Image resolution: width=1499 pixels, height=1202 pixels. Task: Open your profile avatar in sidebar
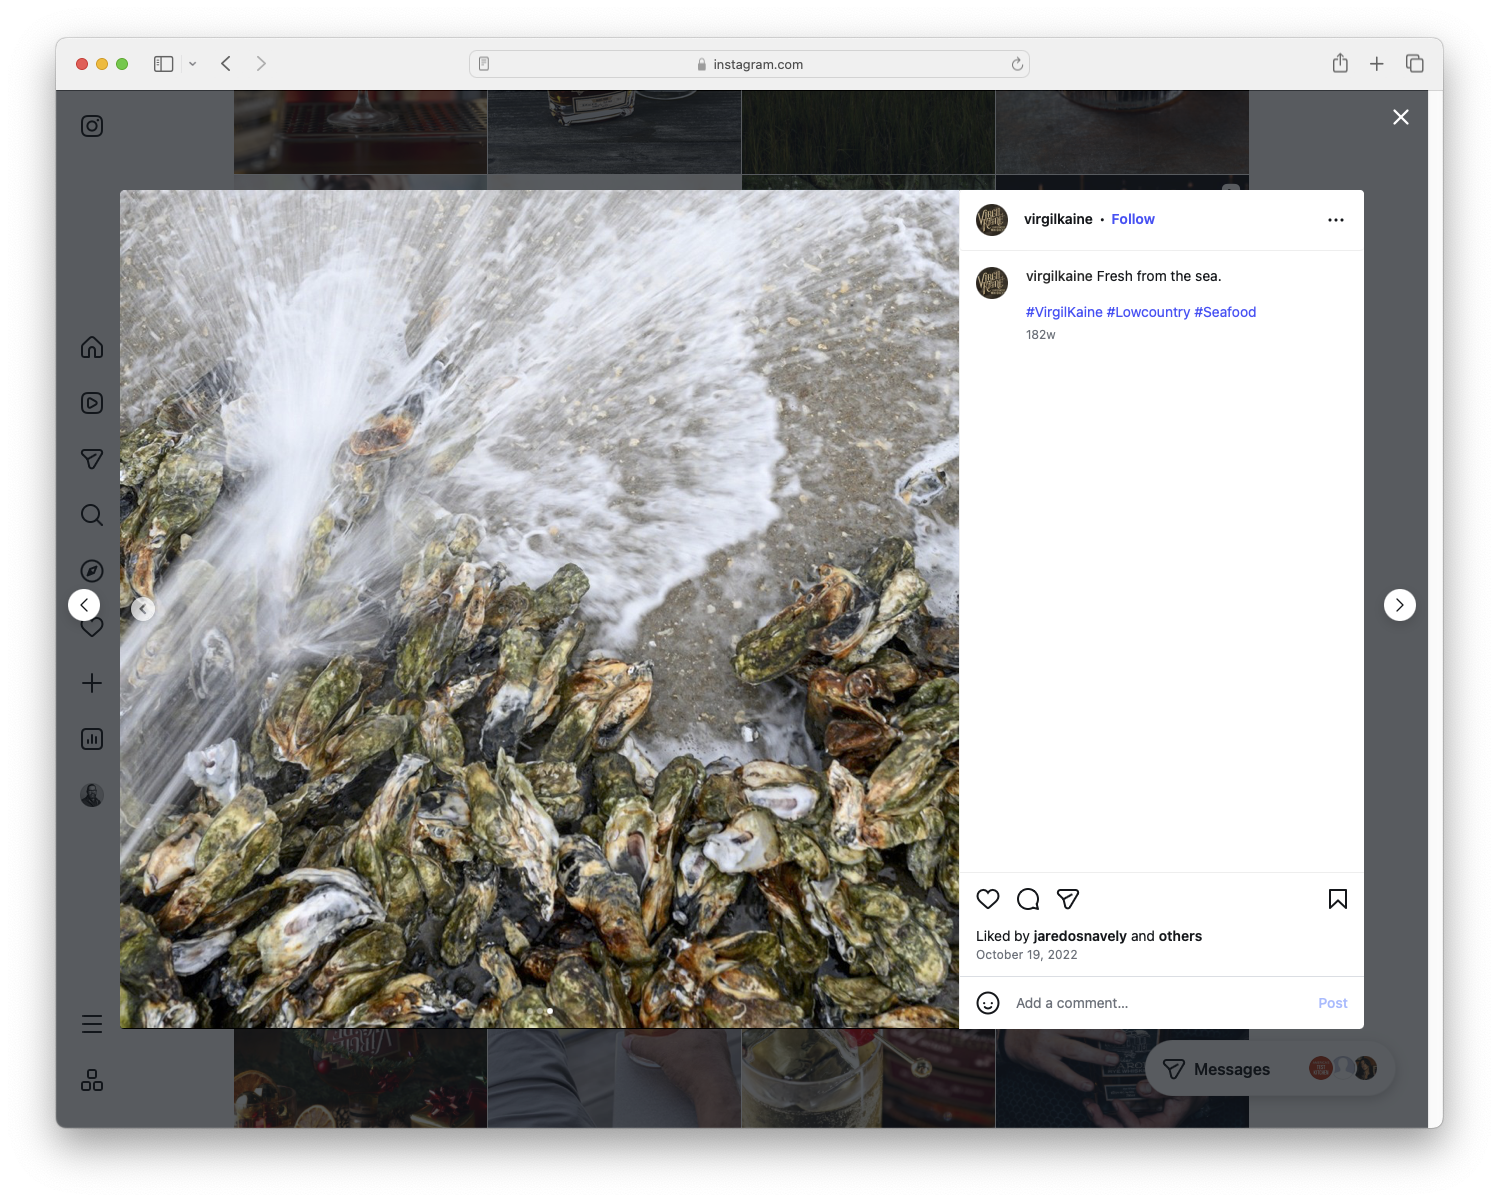pyautogui.click(x=92, y=795)
